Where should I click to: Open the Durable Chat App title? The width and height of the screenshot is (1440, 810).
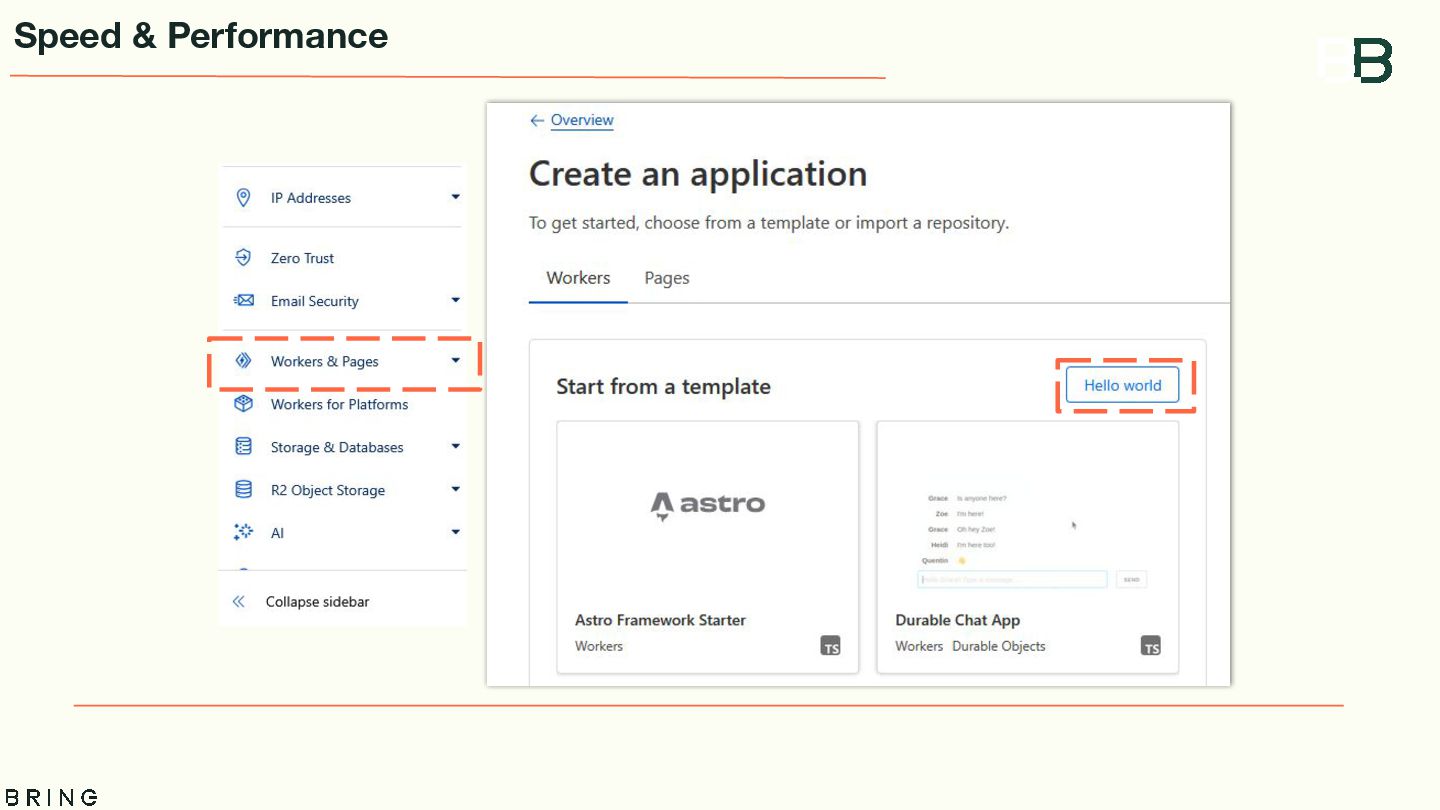click(x=957, y=620)
